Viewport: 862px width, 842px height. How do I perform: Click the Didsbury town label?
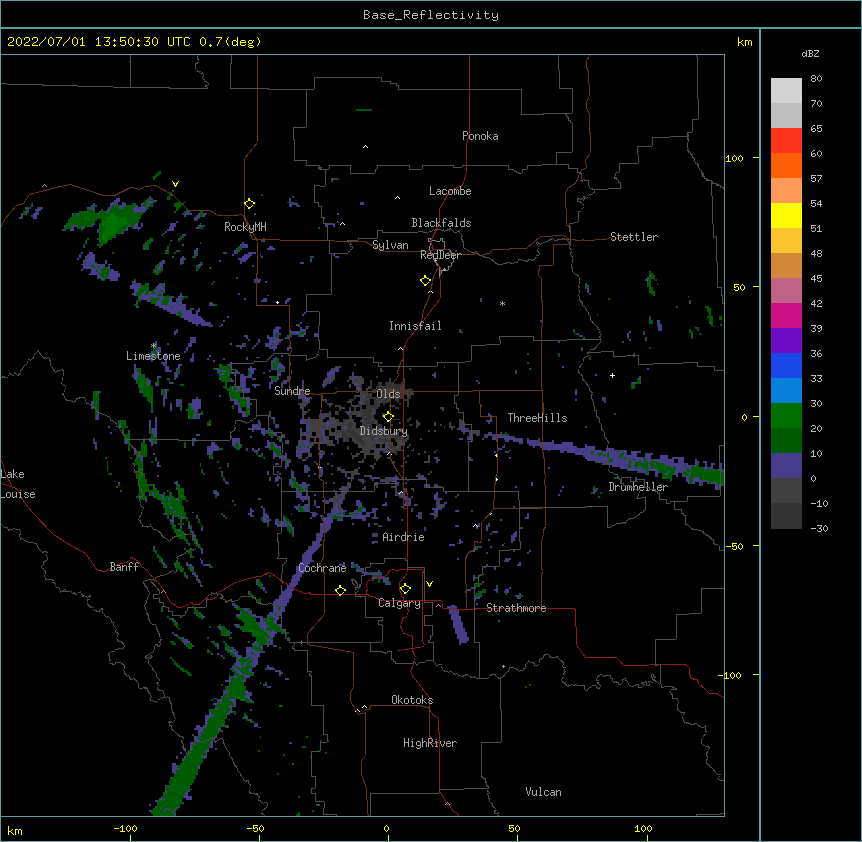click(383, 431)
